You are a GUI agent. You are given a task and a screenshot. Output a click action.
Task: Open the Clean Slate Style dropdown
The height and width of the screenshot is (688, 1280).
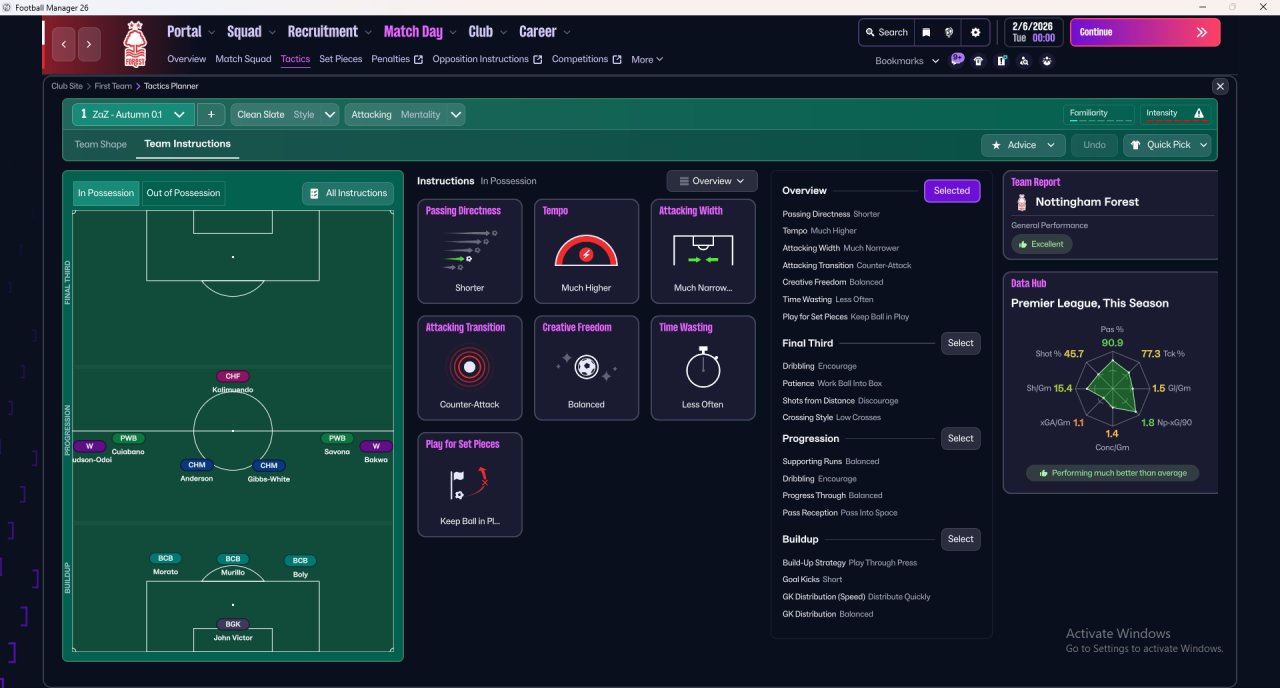285,114
